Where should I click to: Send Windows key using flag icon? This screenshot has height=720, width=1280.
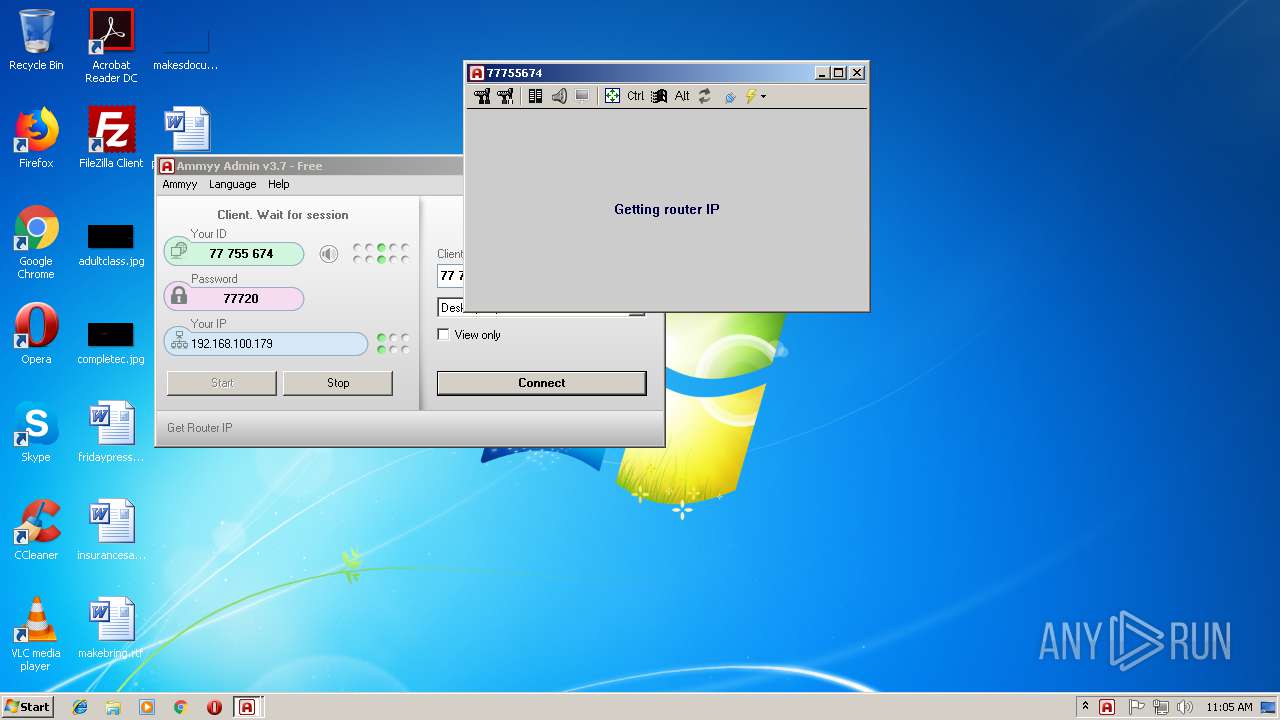tap(659, 96)
